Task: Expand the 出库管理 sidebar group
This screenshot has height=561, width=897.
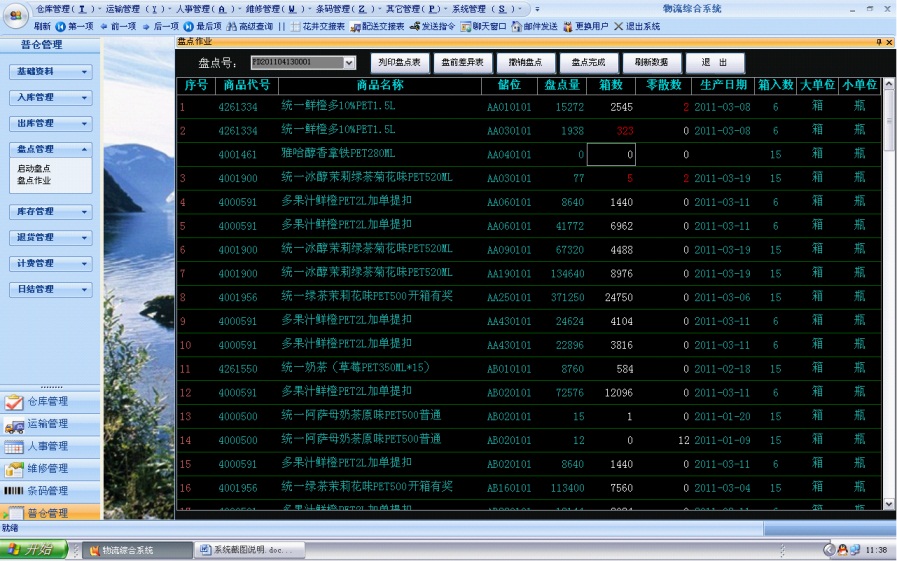Action: click(x=50, y=124)
